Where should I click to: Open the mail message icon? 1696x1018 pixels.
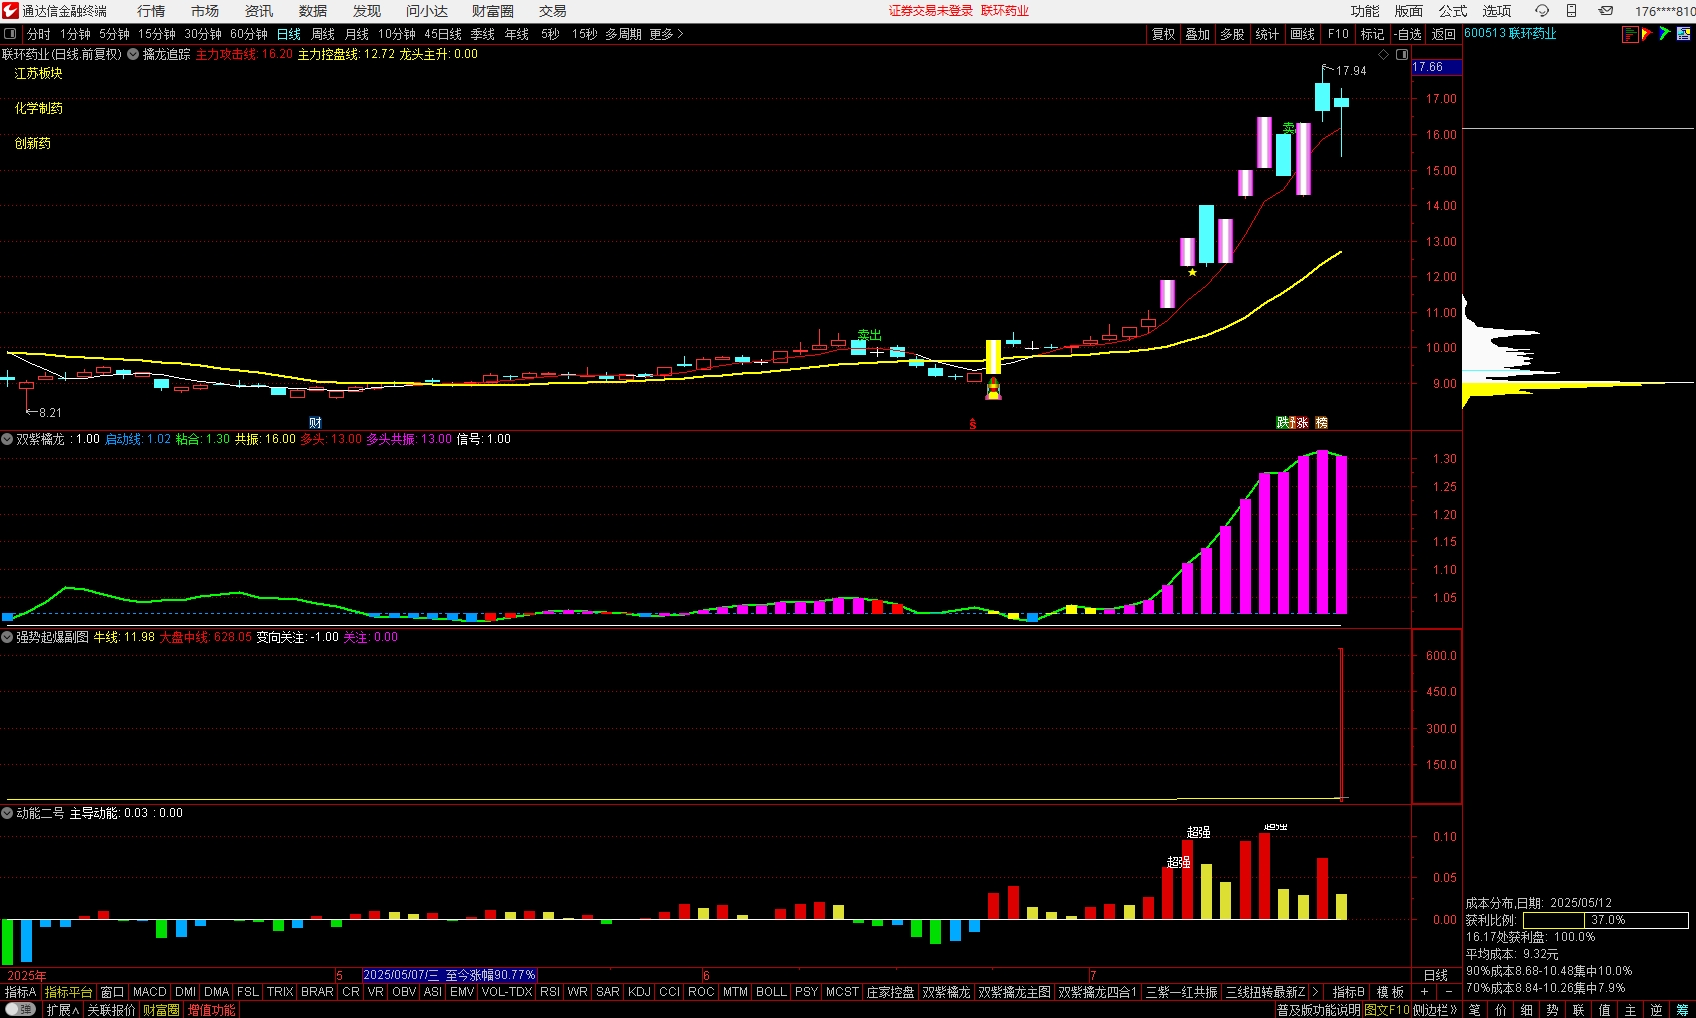1605,11
